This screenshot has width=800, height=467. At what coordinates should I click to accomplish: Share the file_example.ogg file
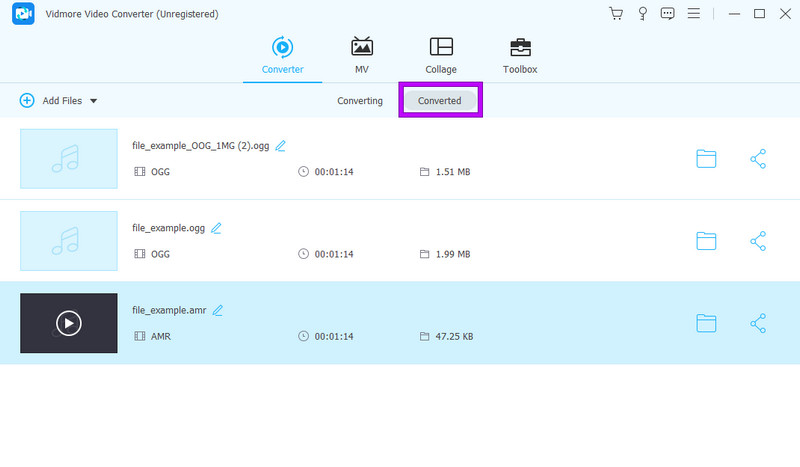tap(758, 240)
